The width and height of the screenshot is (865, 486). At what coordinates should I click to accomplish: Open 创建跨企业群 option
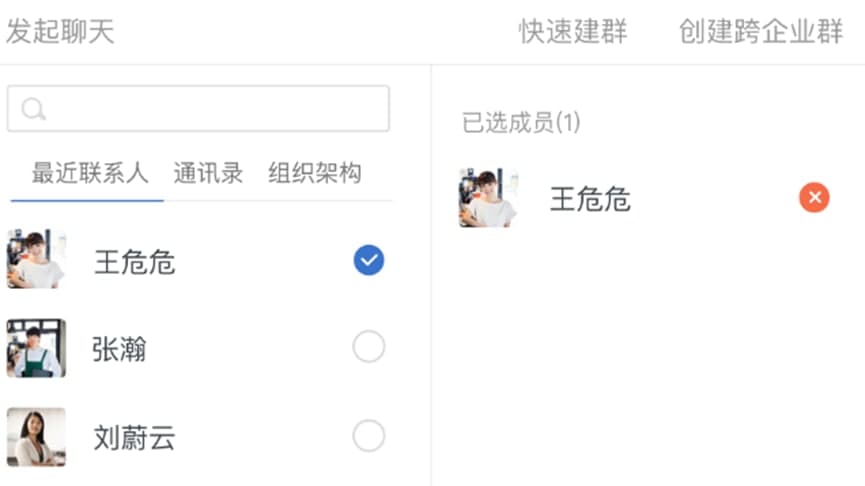point(761,31)
